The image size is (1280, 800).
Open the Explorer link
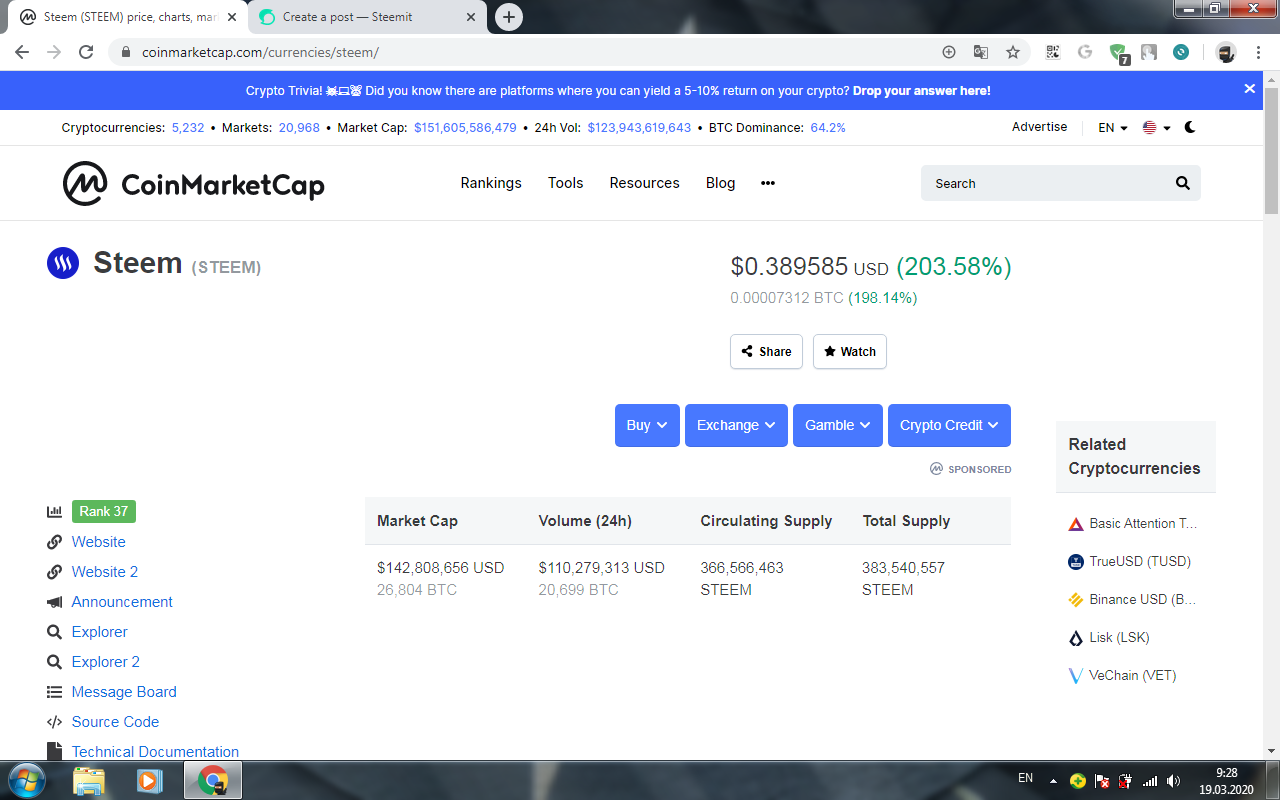pos(100,632)
